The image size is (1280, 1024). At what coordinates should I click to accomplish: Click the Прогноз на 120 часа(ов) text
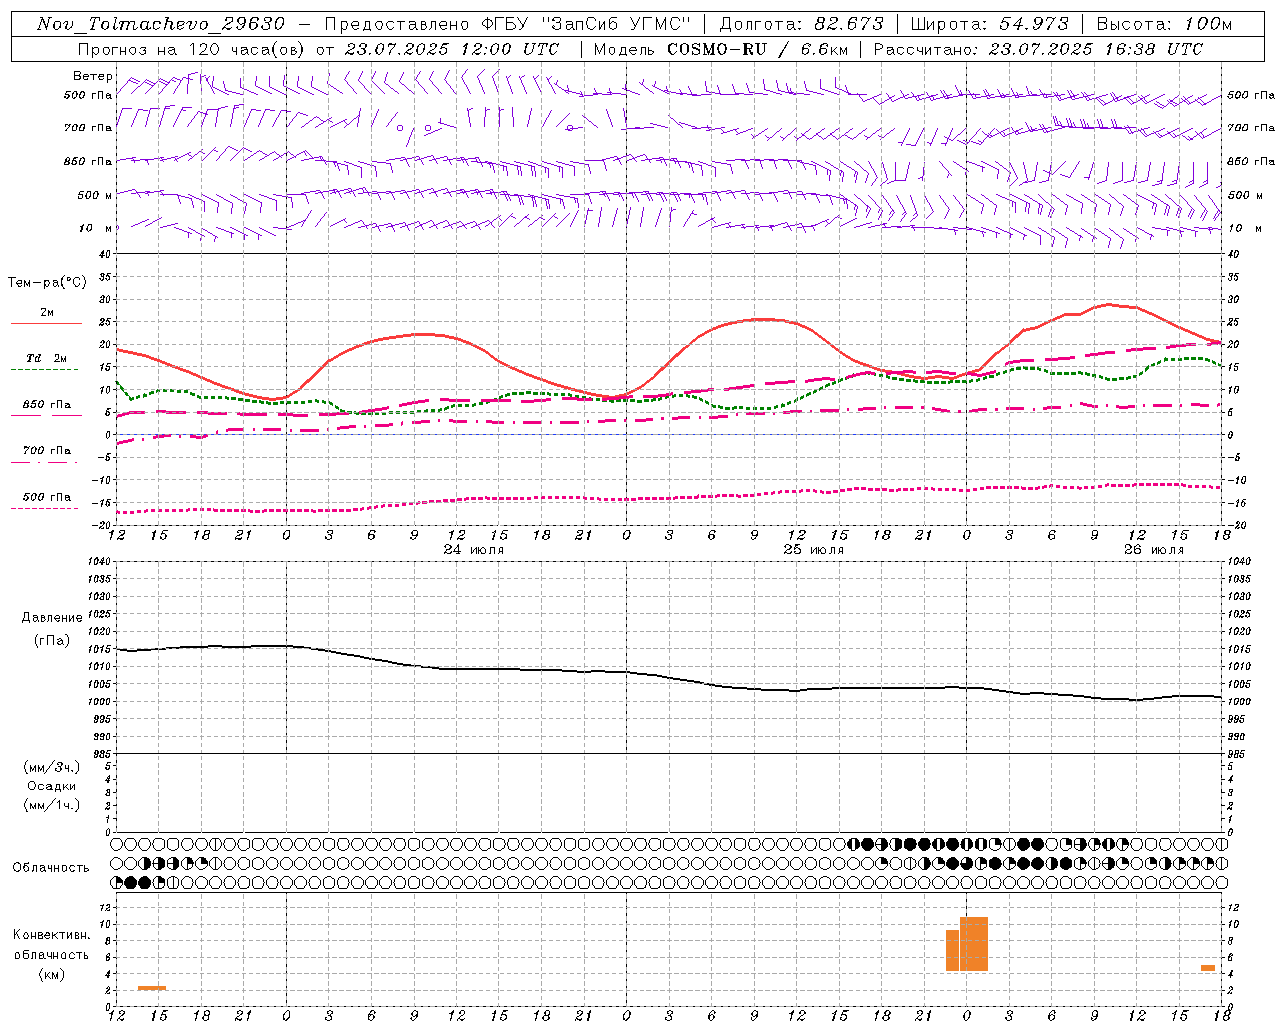click(193, 49)
